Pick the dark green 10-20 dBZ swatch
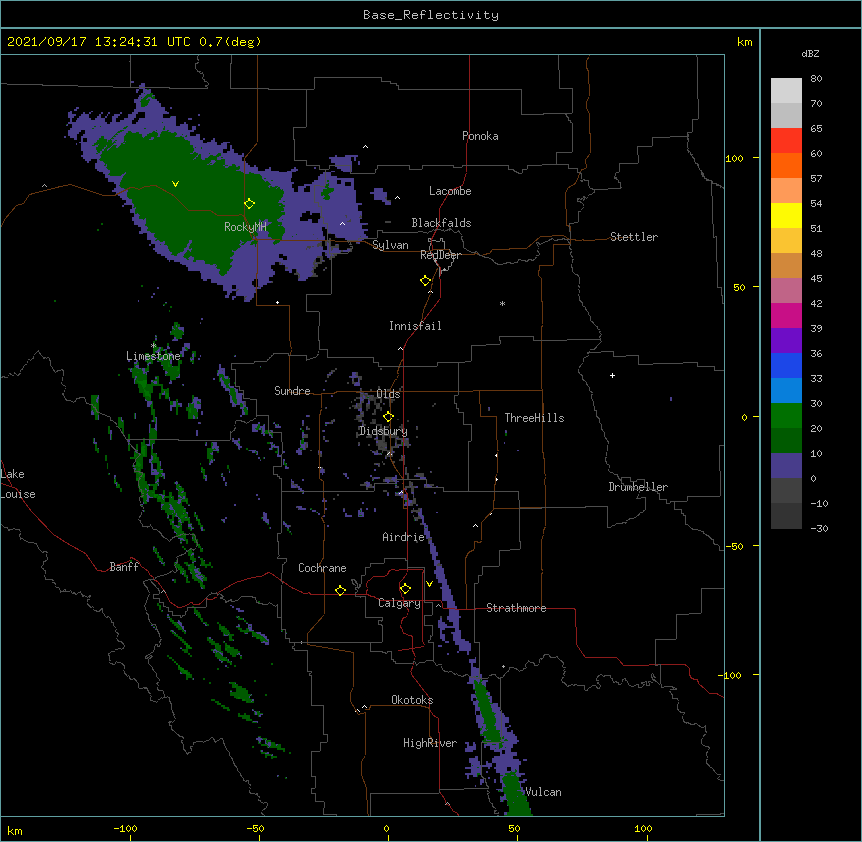Image resolution: width=862 pixels, height=842 pixels. (786, 440)
